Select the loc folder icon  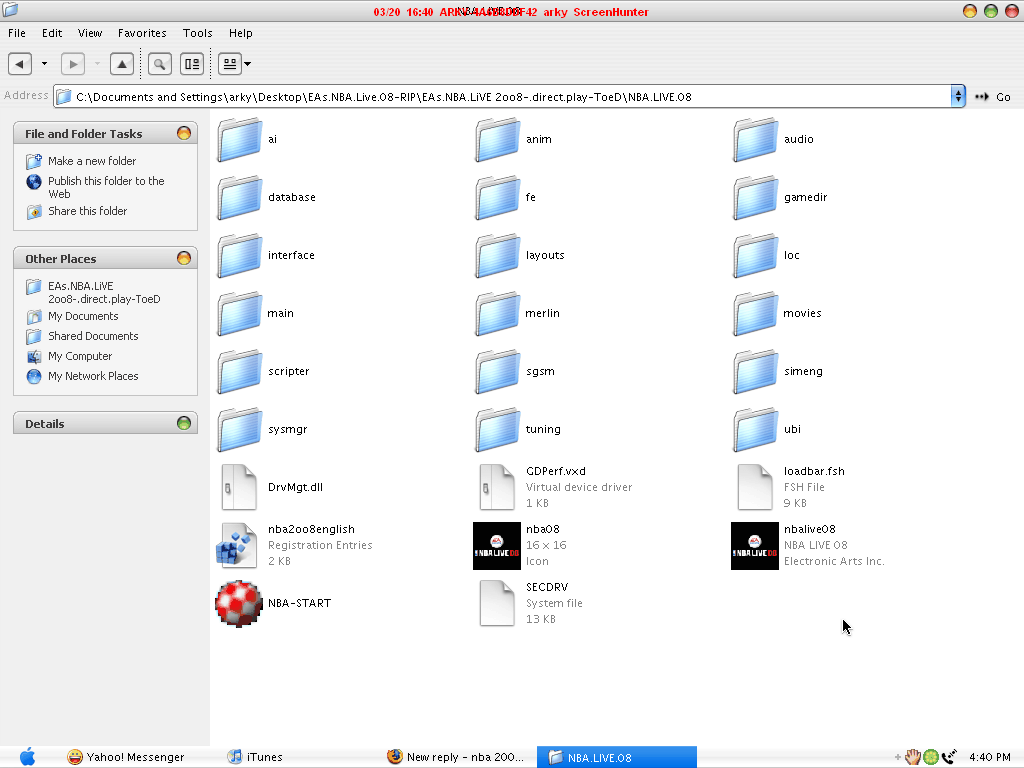coord(756,256)
